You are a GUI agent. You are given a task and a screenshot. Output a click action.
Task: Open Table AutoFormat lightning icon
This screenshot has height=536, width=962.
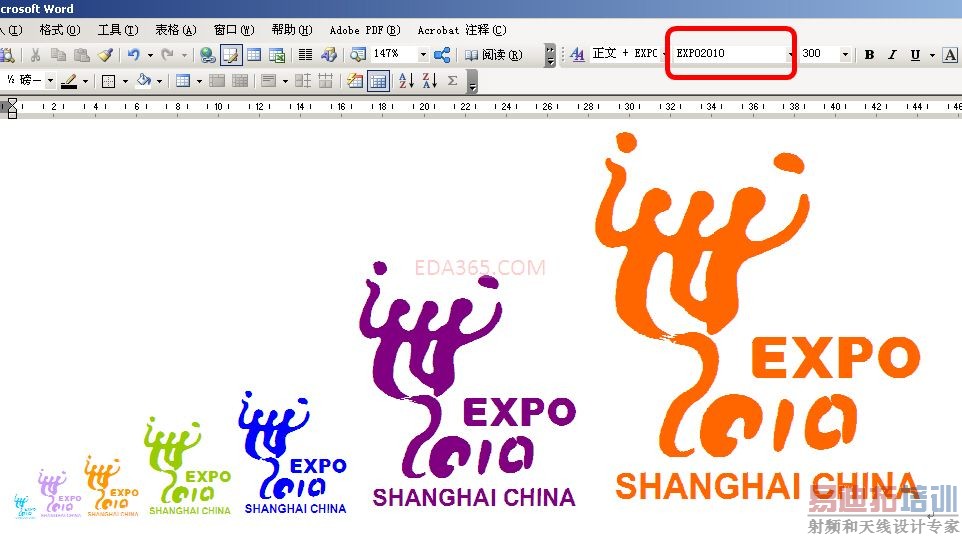[x=355, y=80]
